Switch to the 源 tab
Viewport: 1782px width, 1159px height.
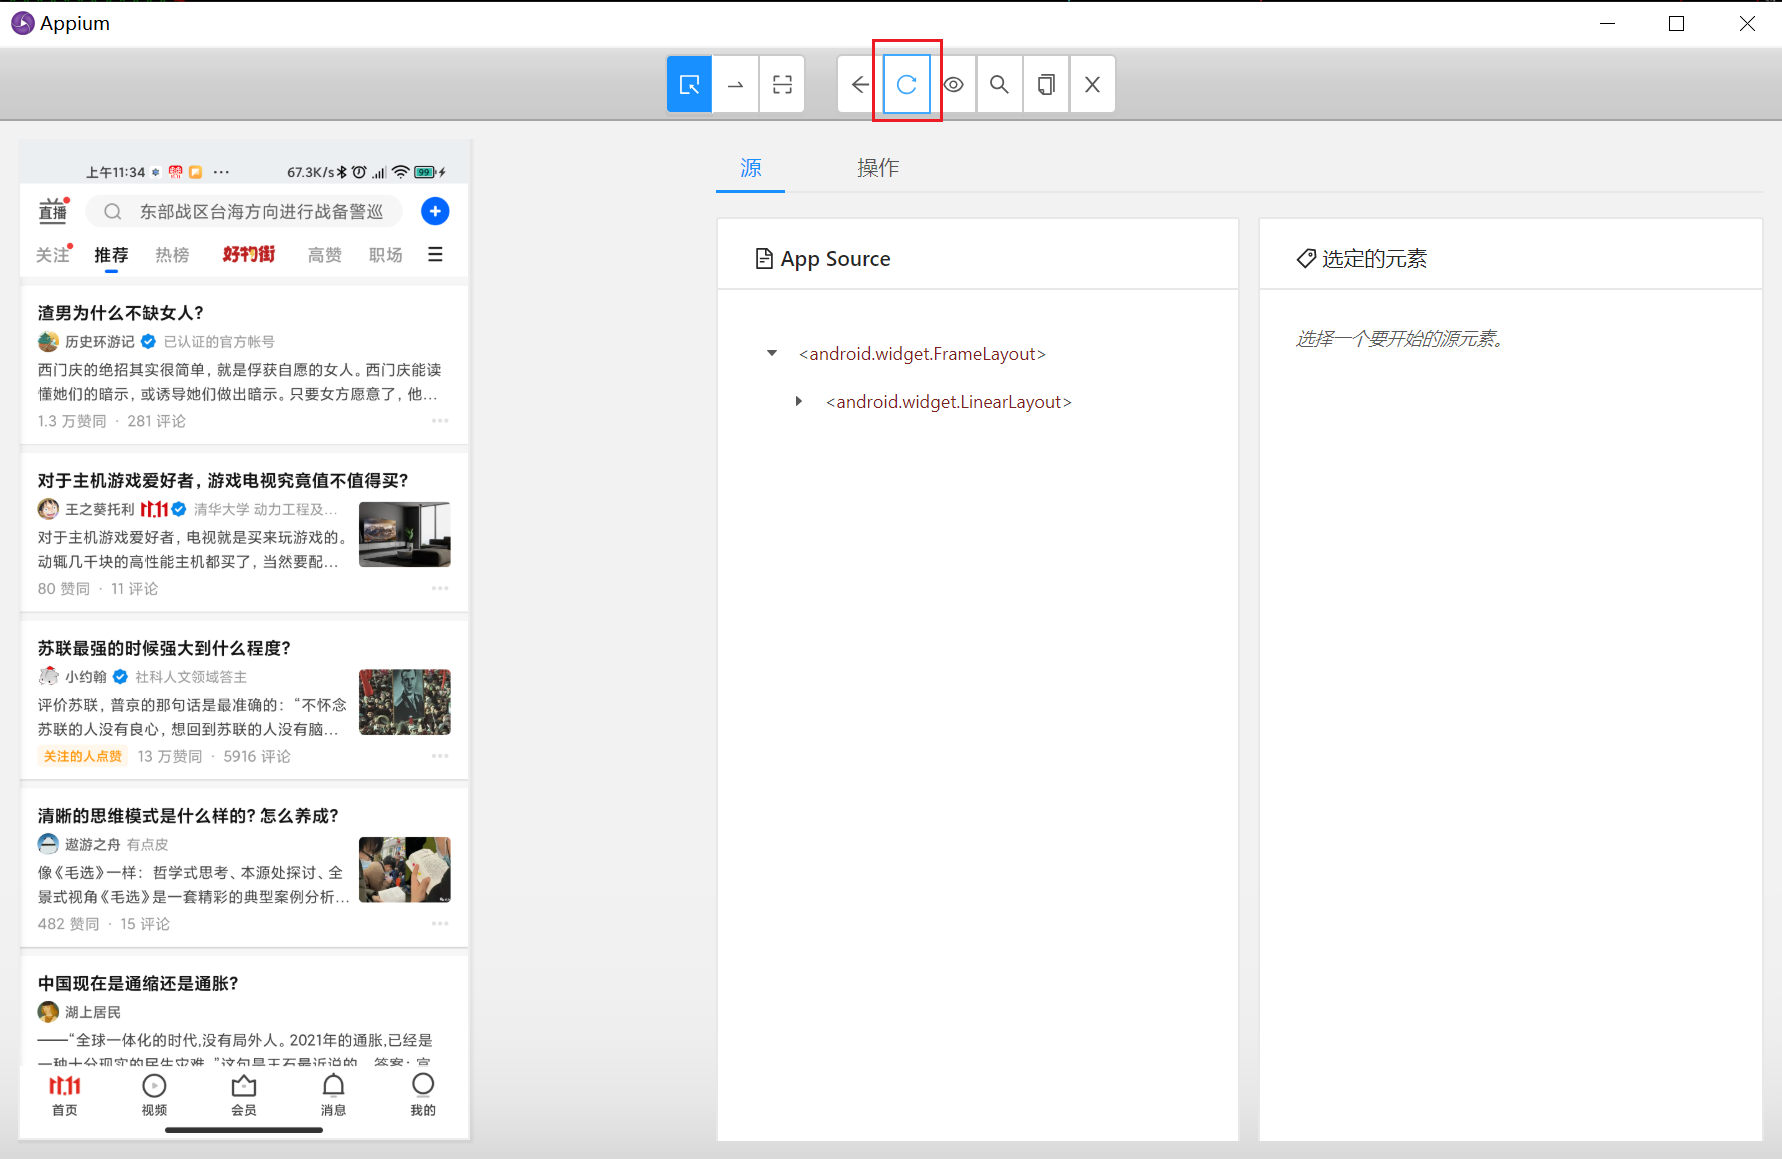pyautogui.click(x=751, y=167)
